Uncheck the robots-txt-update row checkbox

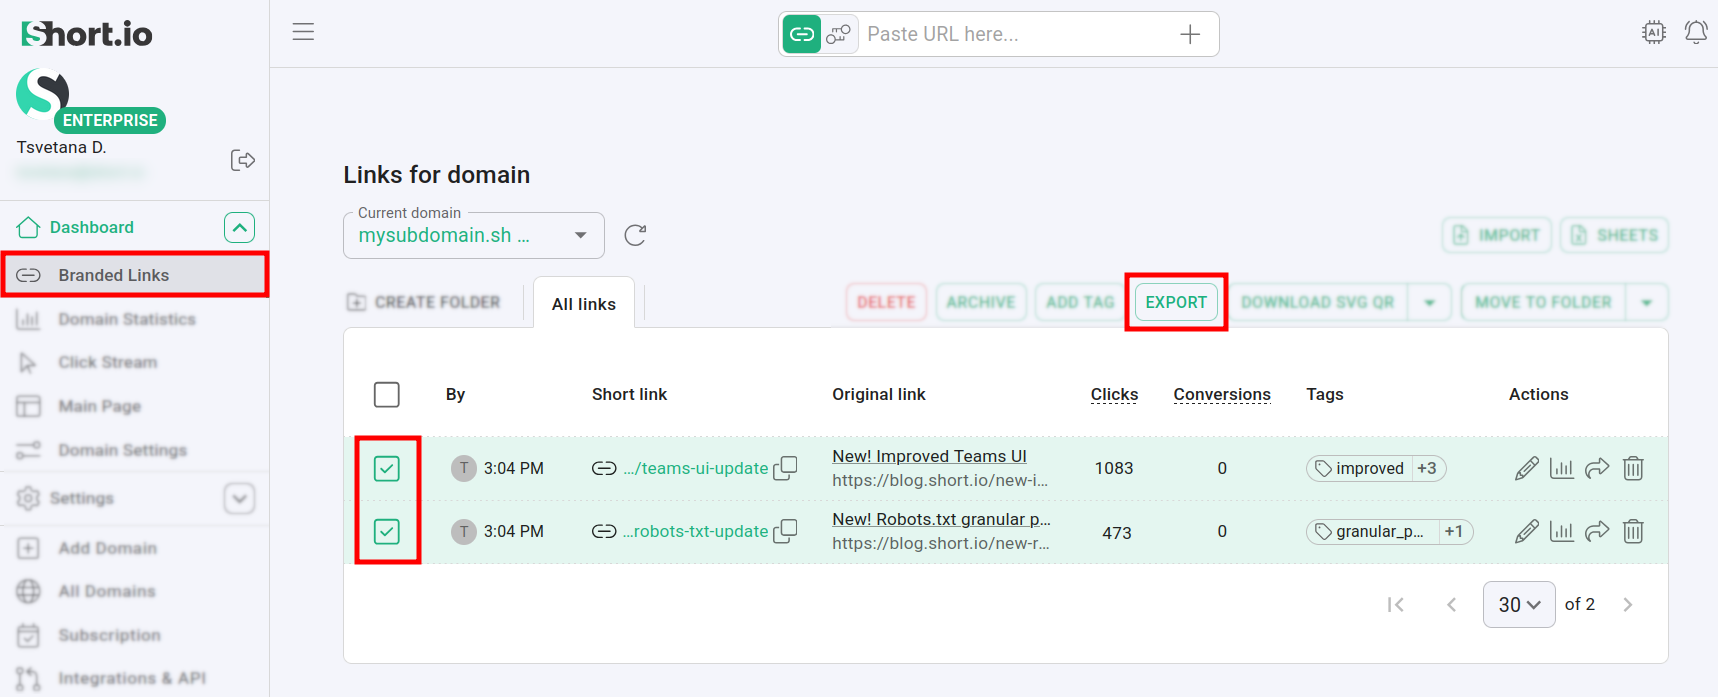coord(387,531)
